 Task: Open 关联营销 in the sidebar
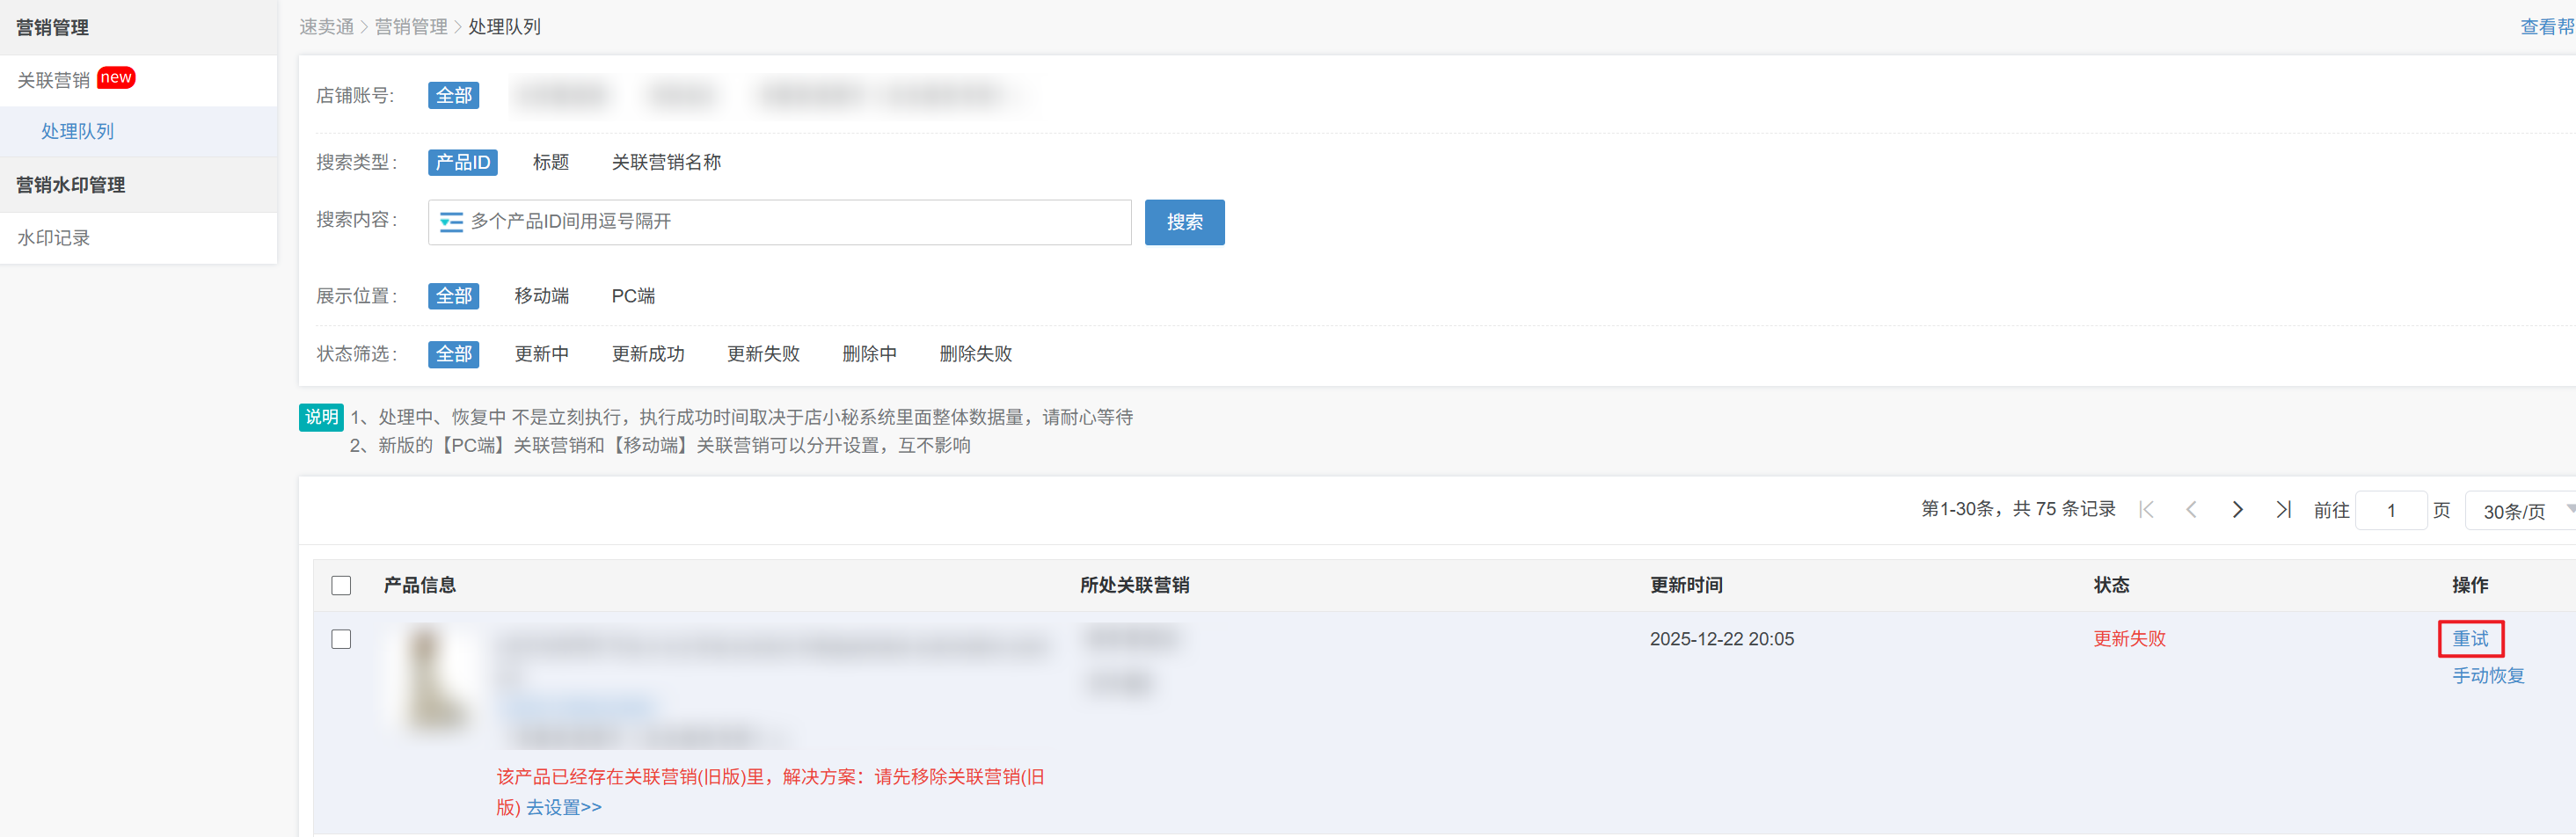tap(54, 80)
